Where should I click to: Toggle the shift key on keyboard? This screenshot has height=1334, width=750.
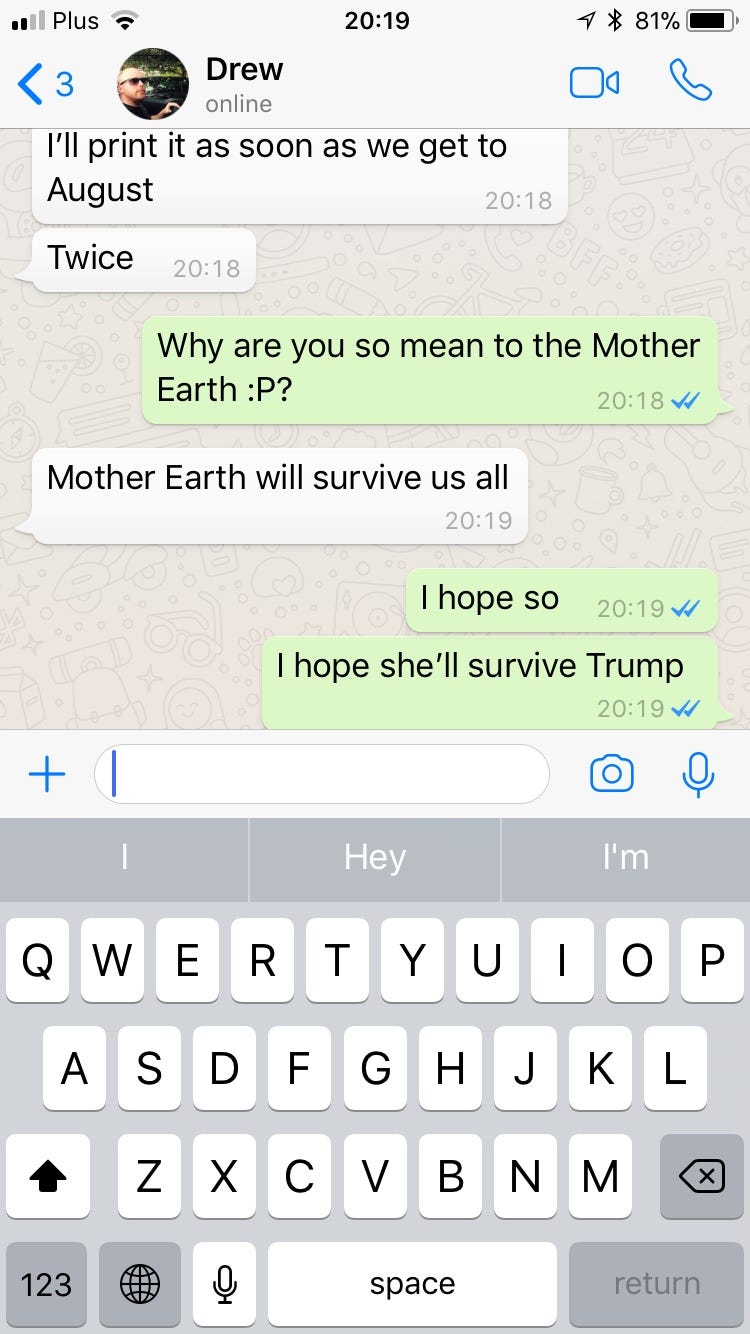pyautogui.click(x=47, y=1177)
